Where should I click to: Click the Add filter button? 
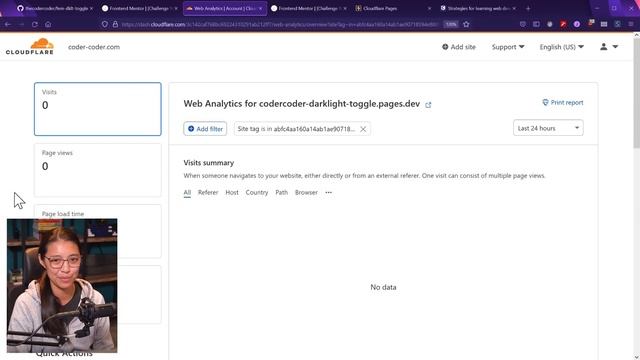click(x=205, y=129)
